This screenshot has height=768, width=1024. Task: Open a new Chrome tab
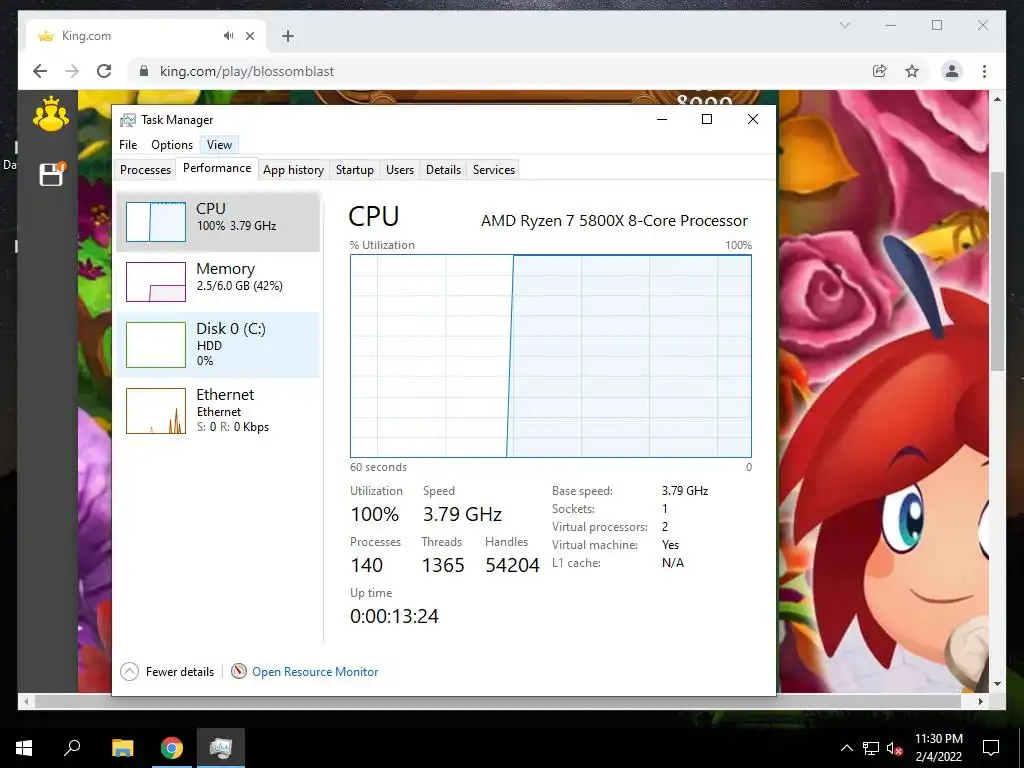pyautogui.click(x=287, y=36)
